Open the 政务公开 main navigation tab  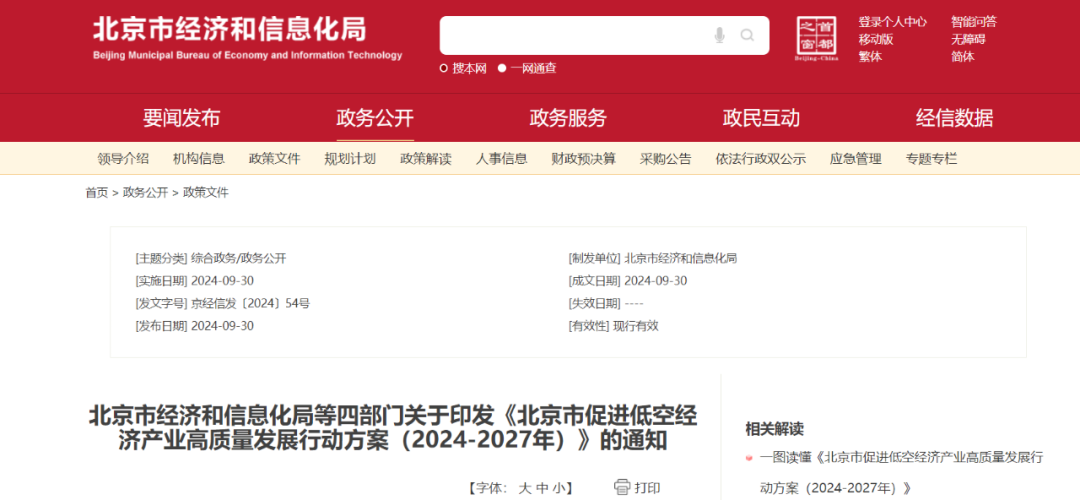point(375,118)
